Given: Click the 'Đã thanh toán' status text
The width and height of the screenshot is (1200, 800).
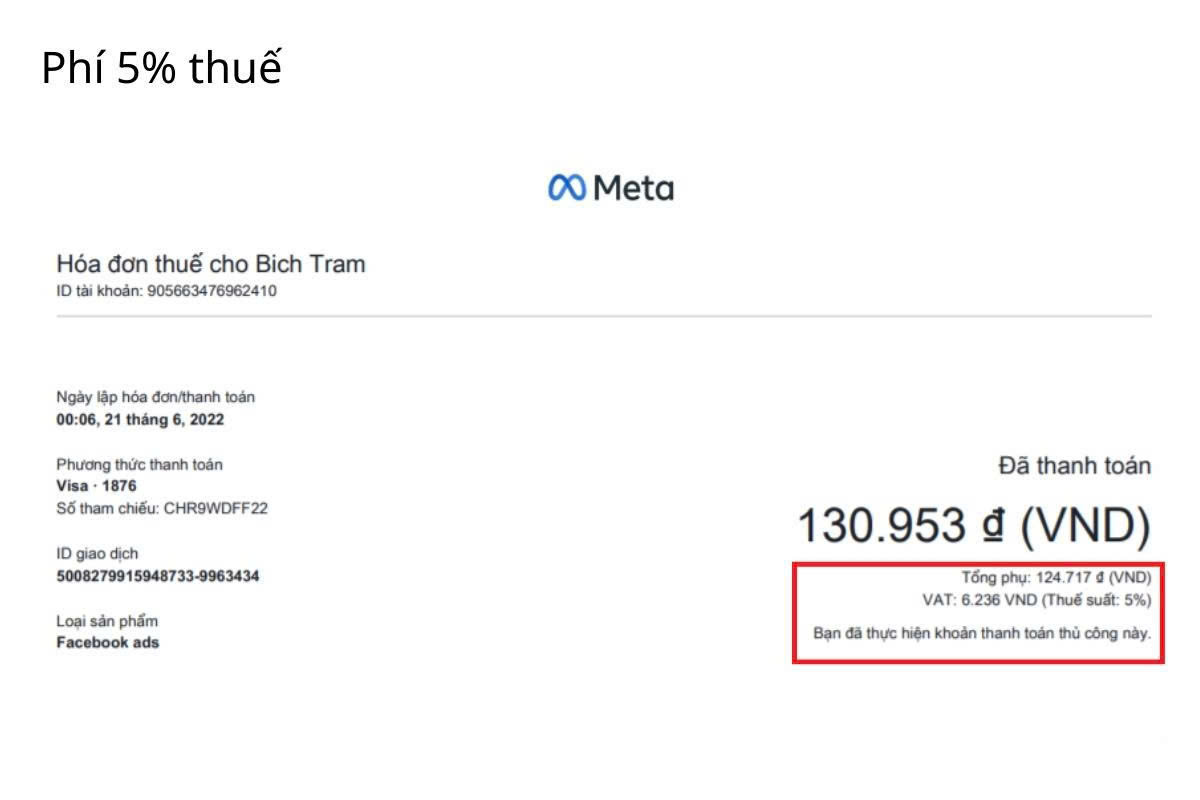Looking at the screenshot, I should (1075, 465).
